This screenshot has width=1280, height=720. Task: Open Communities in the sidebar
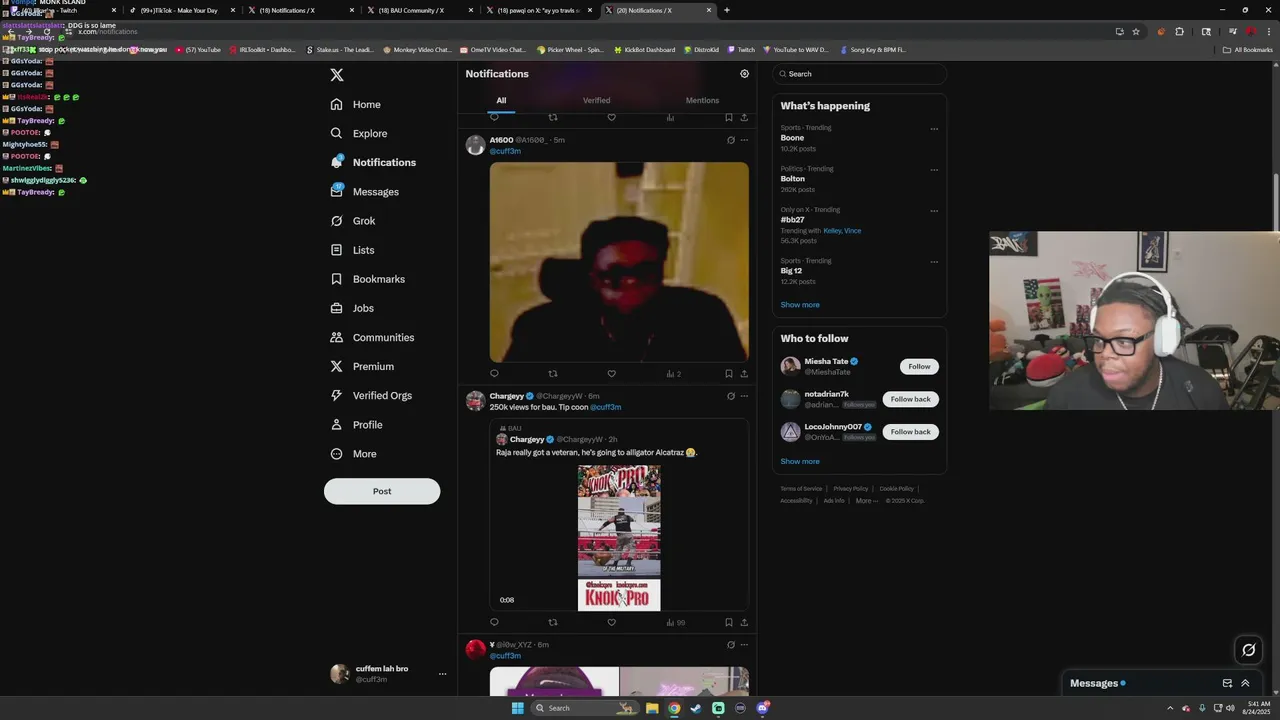[x=372, y=337]
